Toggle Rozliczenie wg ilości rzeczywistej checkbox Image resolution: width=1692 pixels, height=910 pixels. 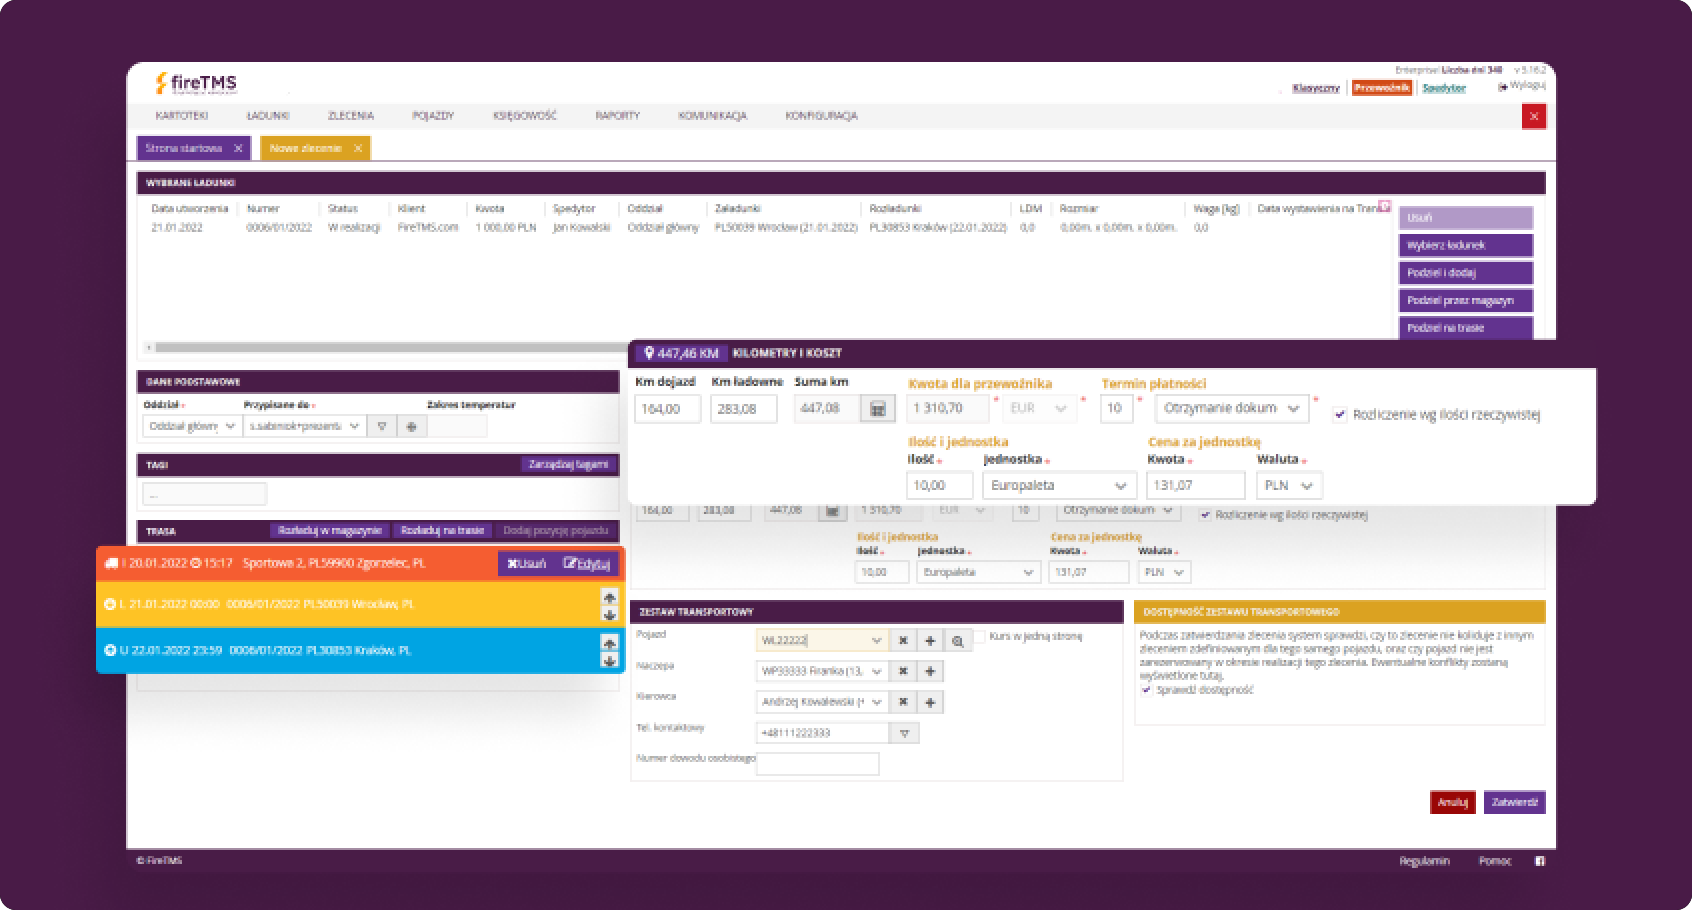tap(1340, 415)
